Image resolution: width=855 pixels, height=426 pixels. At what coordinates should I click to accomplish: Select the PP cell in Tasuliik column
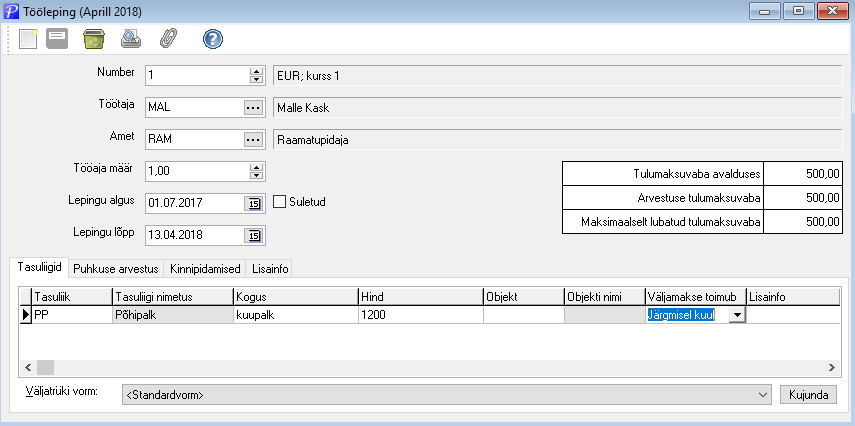[x=72, y=315]
